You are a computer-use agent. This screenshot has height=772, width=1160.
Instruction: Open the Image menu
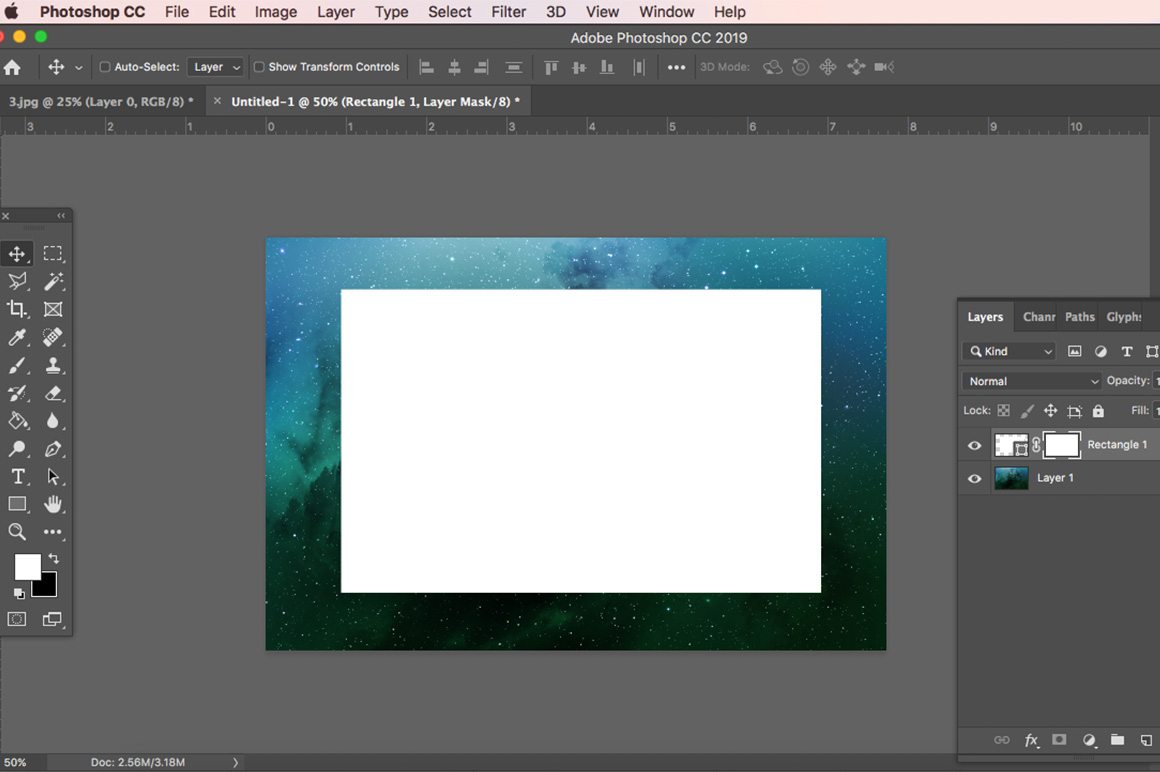click(x=276, y=12)
